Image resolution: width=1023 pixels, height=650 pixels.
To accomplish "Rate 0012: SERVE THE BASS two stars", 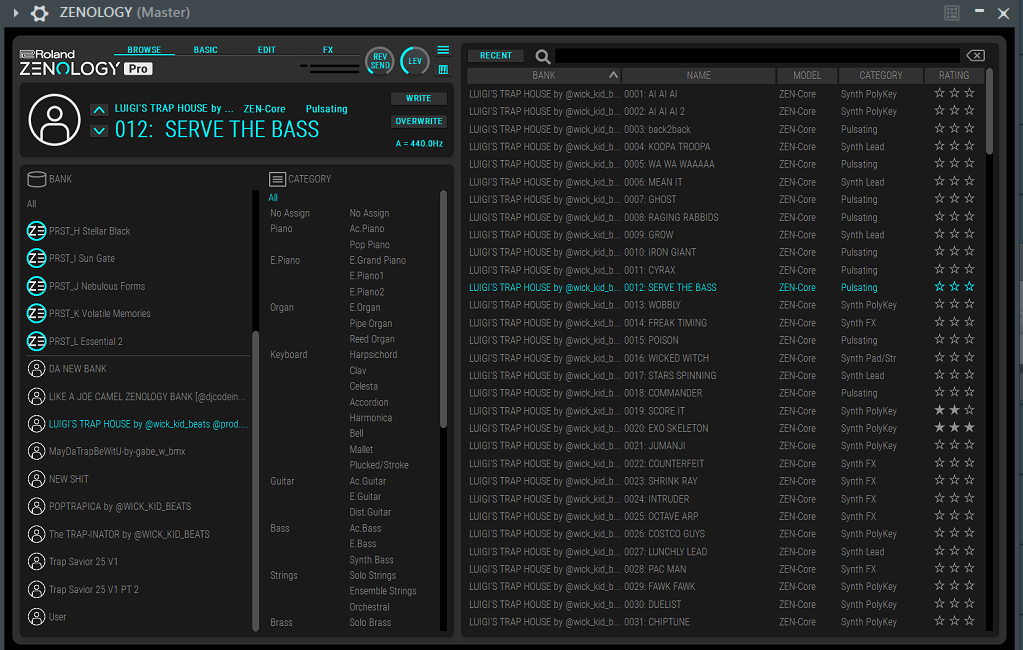I will pyautogui.click(x=954, y=287).
